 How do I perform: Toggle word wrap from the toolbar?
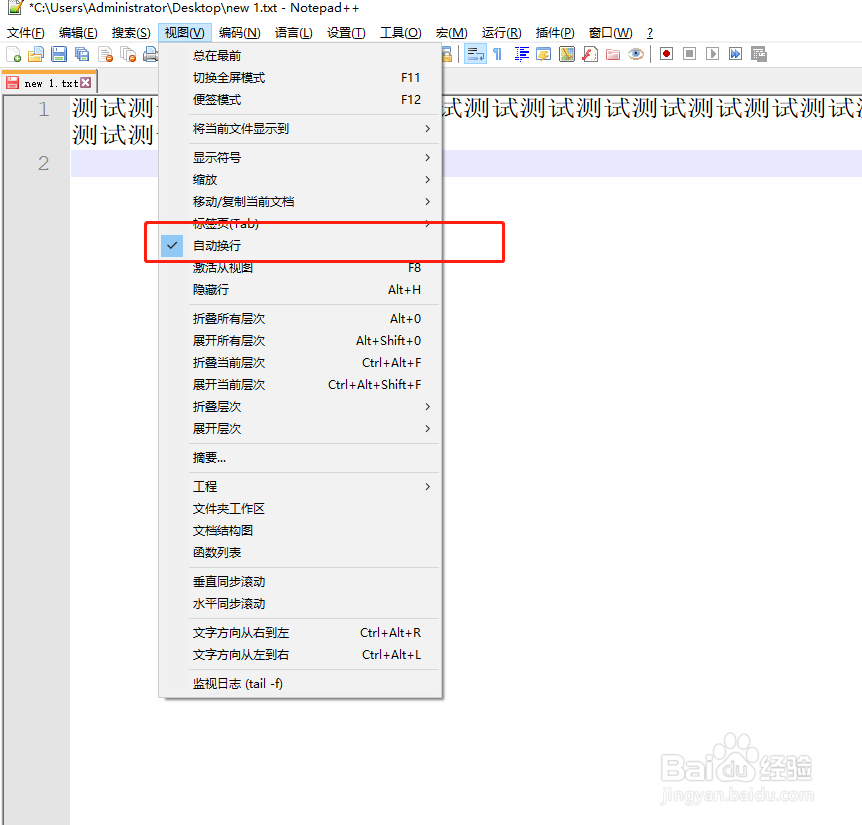pos(475,53)
